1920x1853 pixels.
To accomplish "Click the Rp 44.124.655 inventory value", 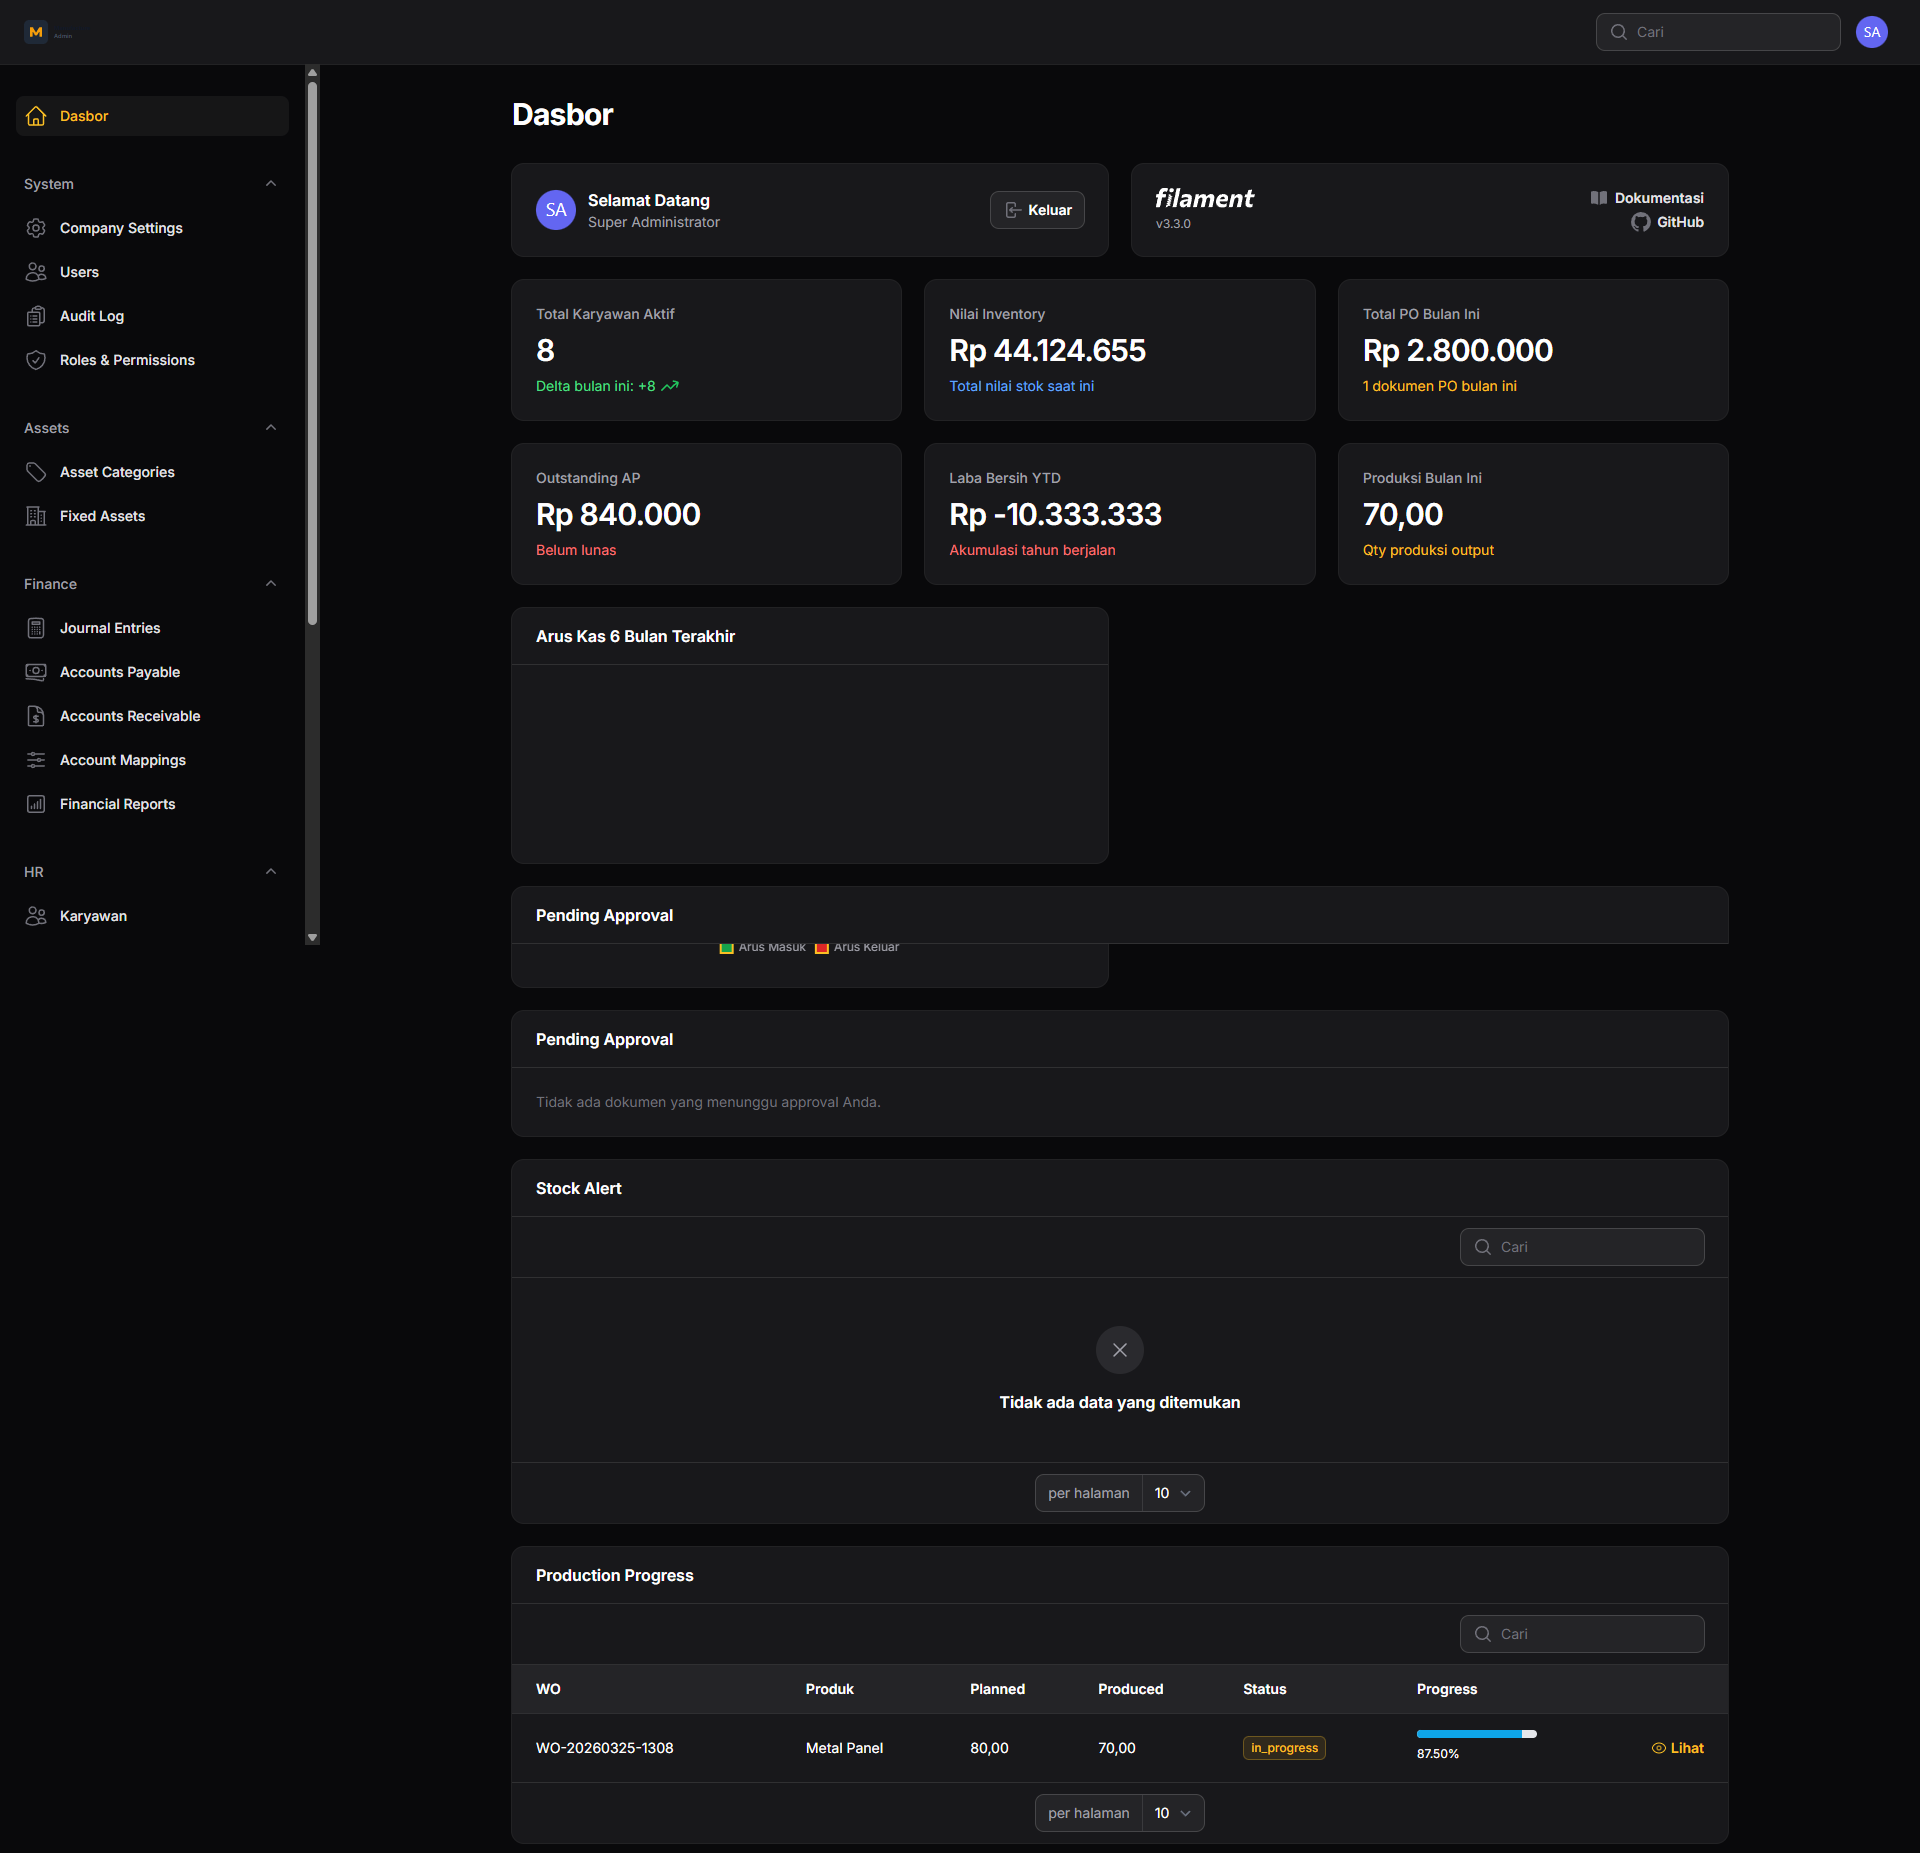I will click(x=1047, y=351).
